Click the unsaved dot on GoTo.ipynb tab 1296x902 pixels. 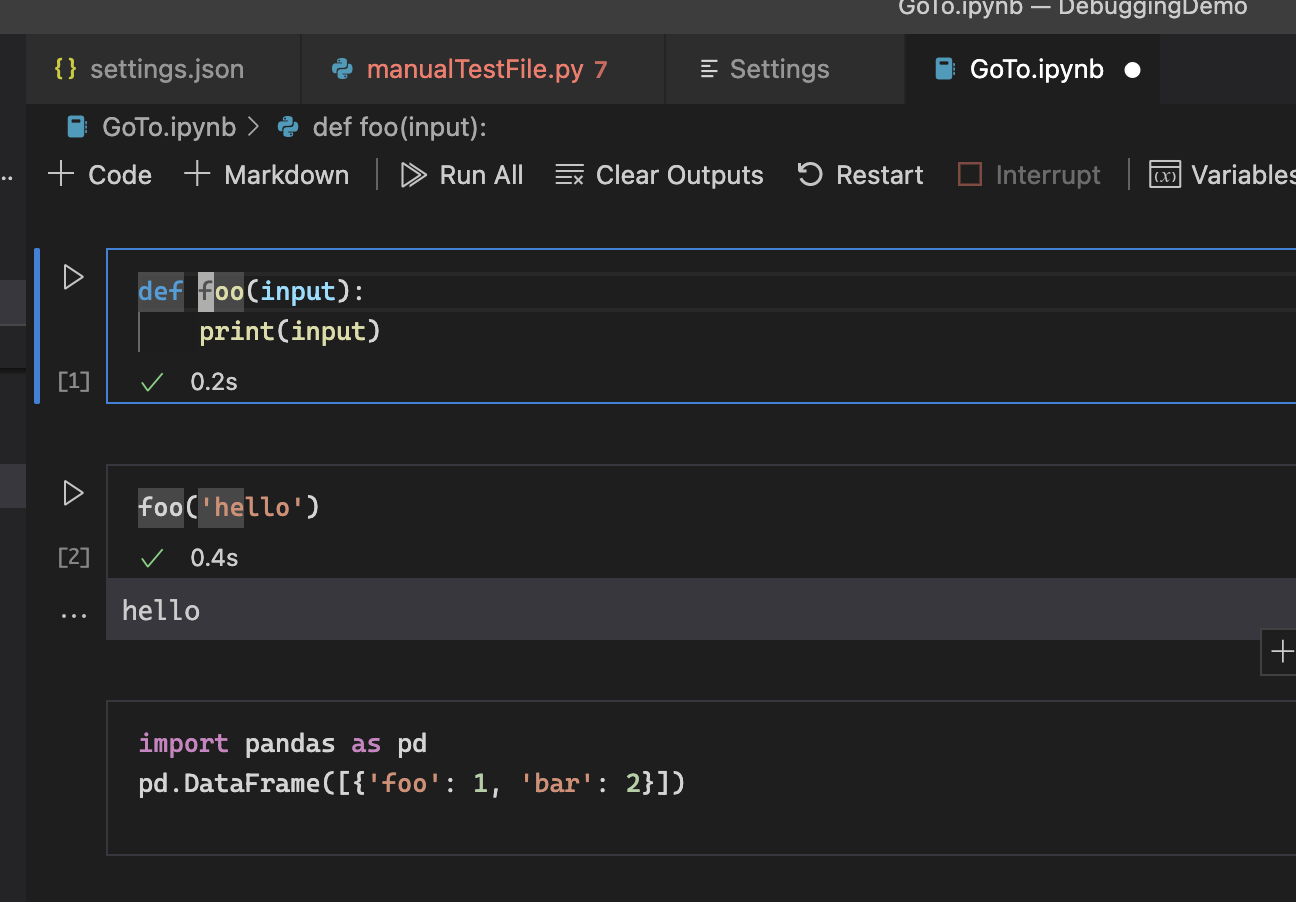tap(1132, 70)
